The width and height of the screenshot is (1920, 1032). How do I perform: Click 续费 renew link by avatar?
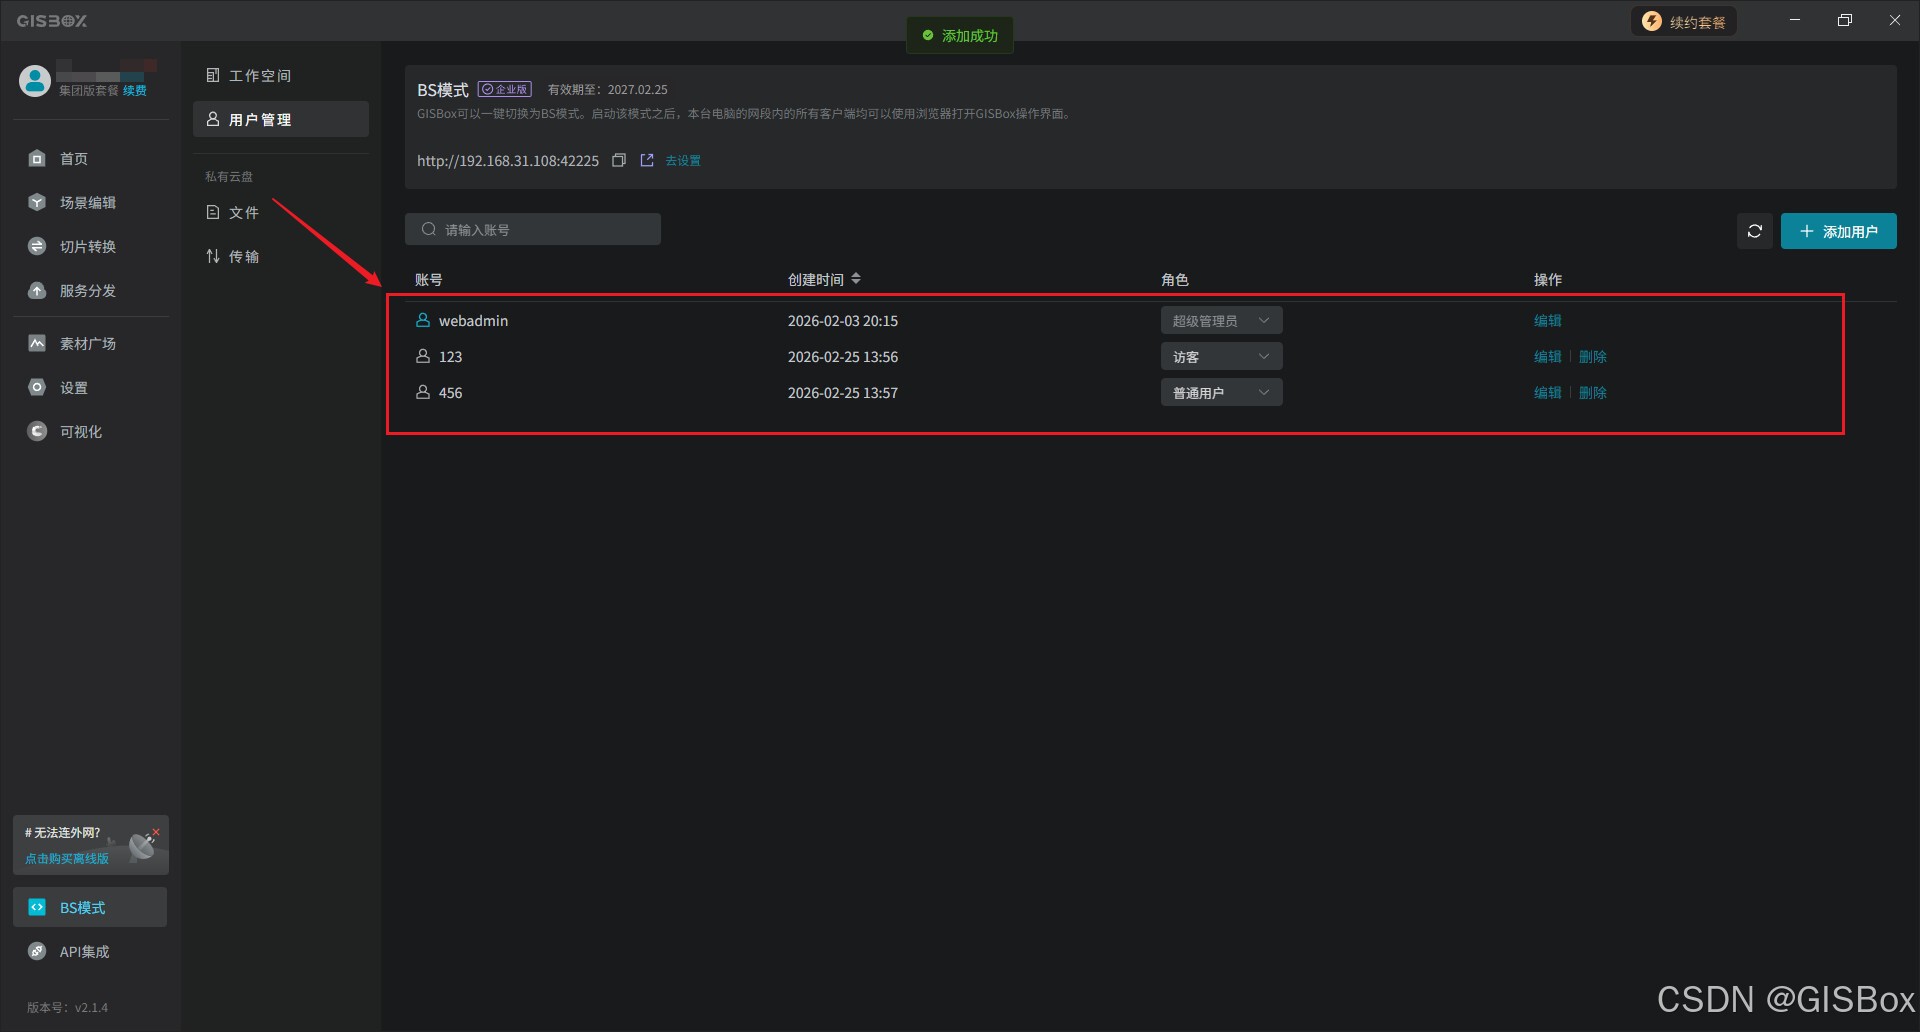pyautogui.click(x=135, y=90)
